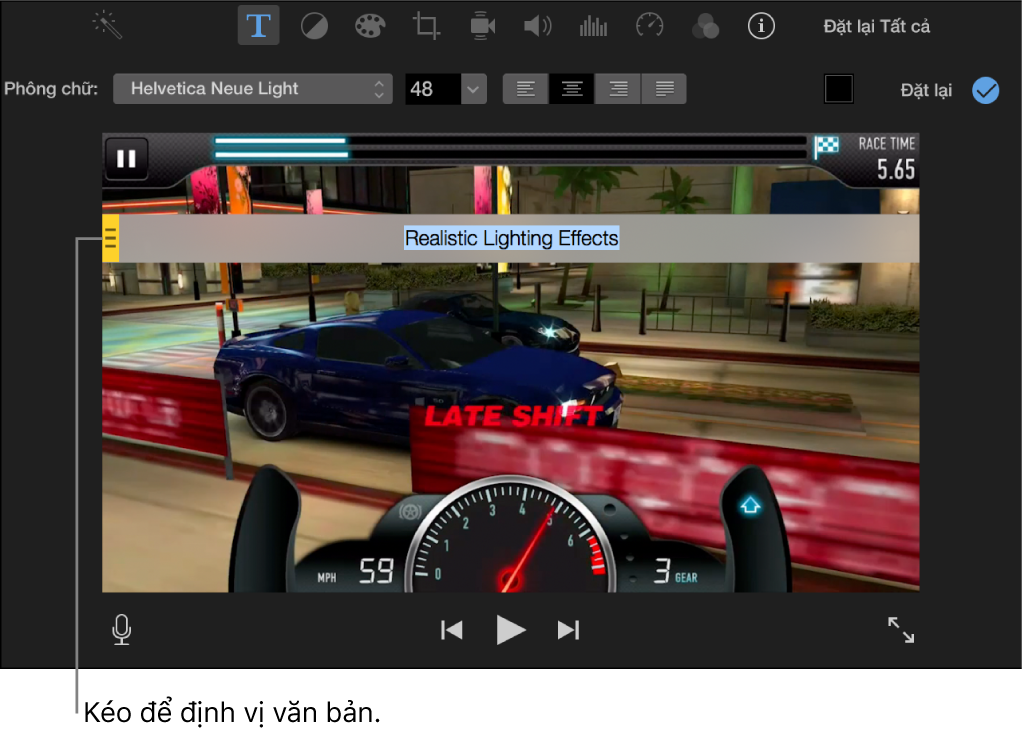Open the volume speaker icon

tap(537, 26)
